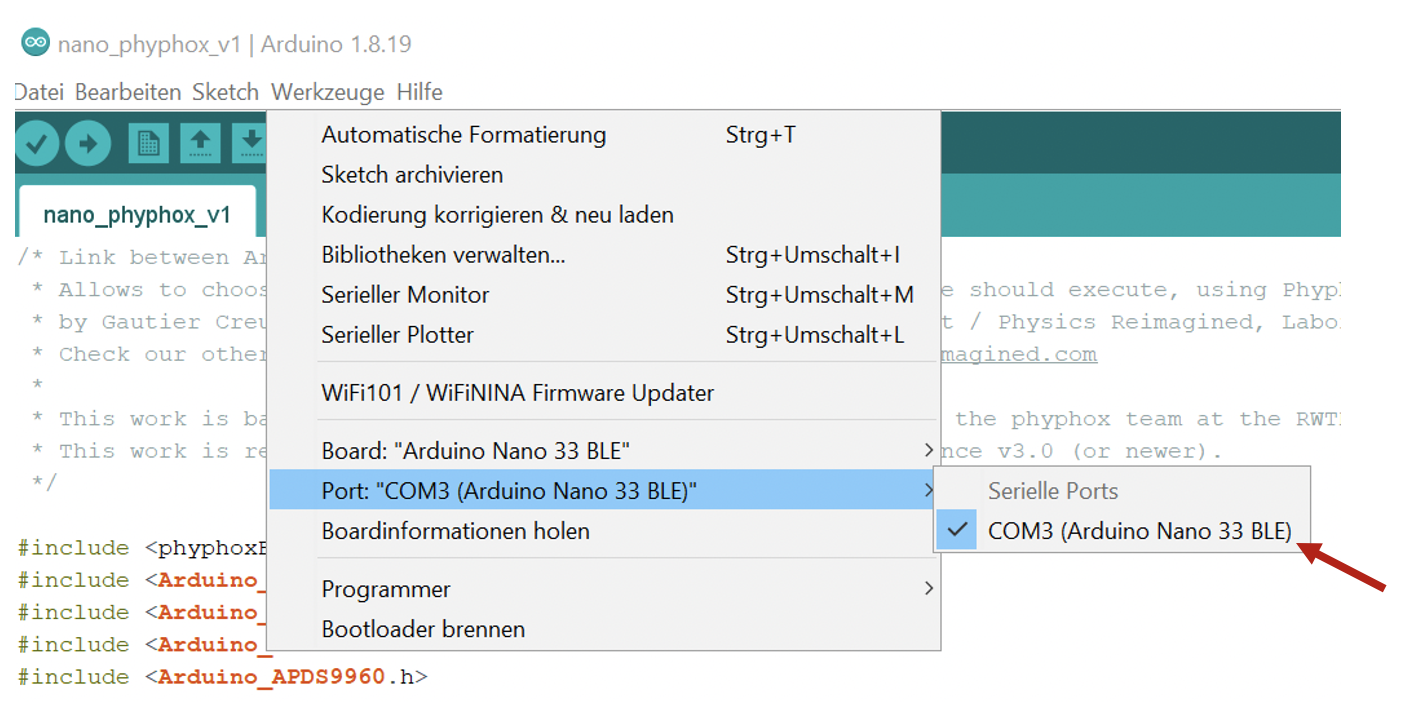Image resolution: width=1414 pixels, height=702 pixels.
Task: Open the Datei menu
Action: point(37,92)
